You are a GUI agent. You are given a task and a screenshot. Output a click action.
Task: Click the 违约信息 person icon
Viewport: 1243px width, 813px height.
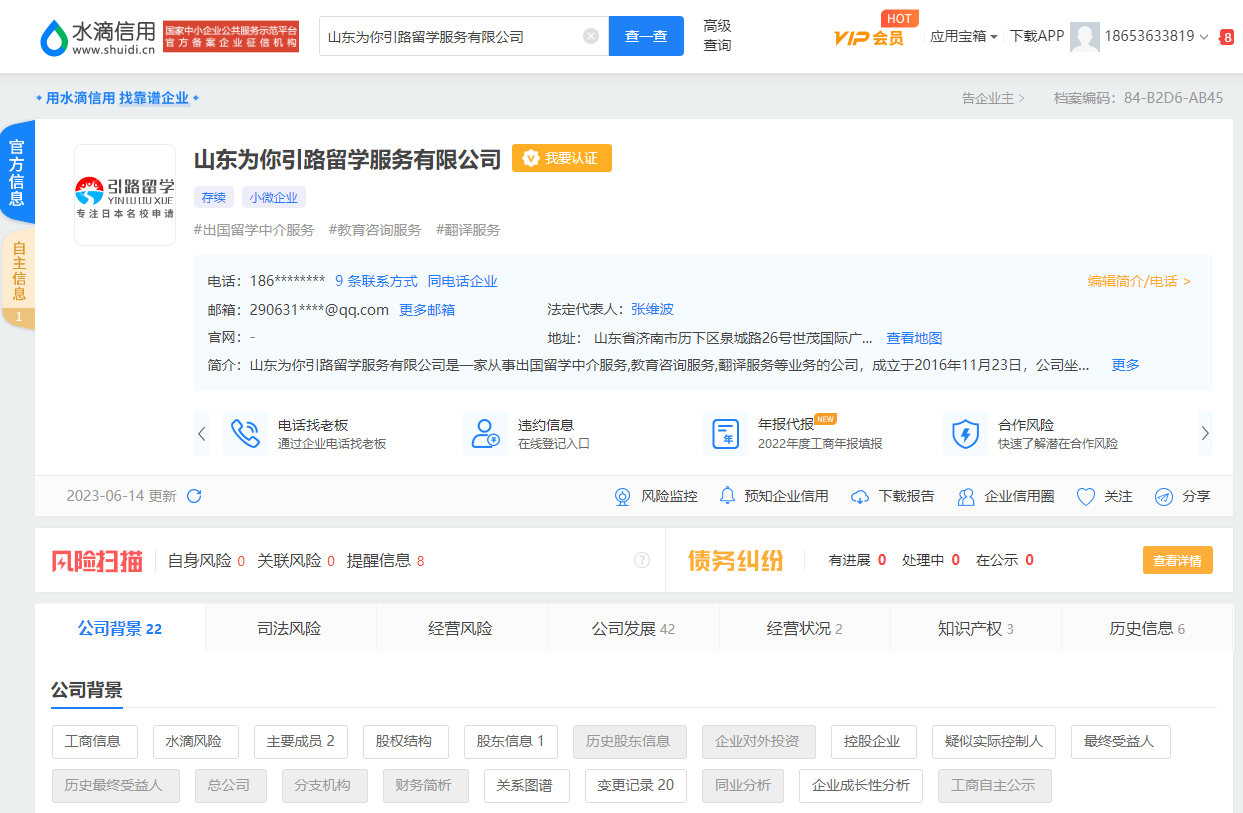click(x=485, y=434)
